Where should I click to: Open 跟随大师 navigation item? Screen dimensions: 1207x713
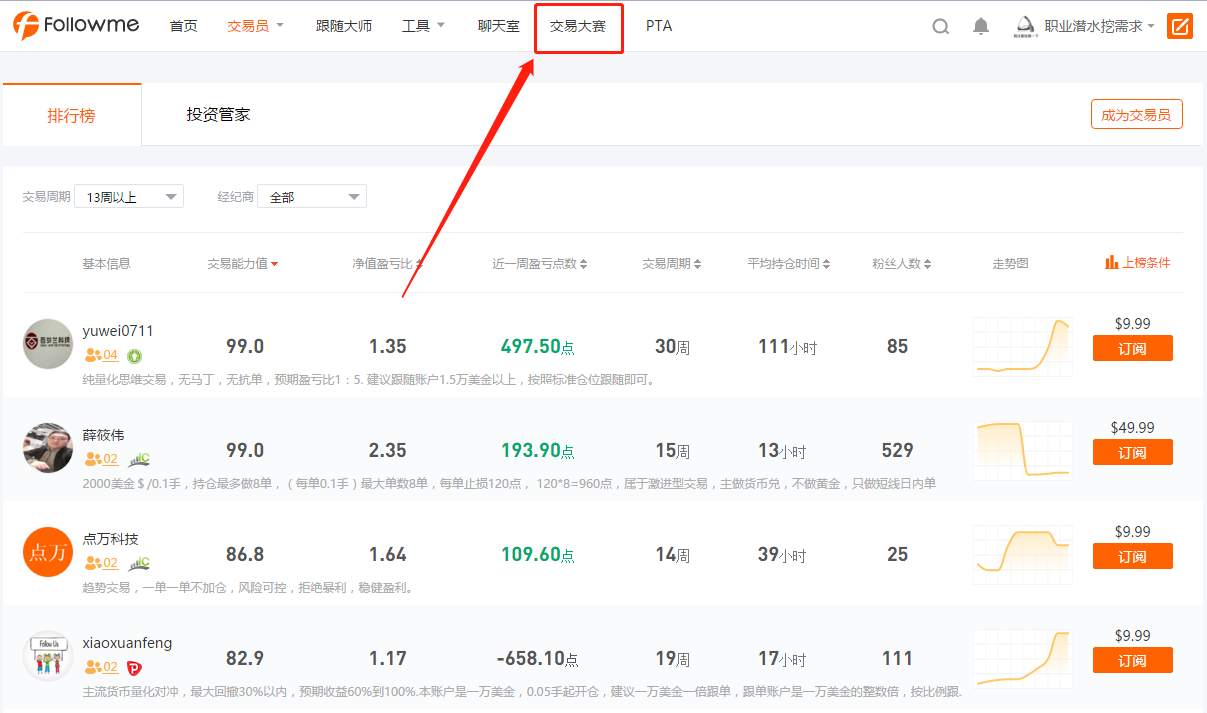click(x=344, y=26)
